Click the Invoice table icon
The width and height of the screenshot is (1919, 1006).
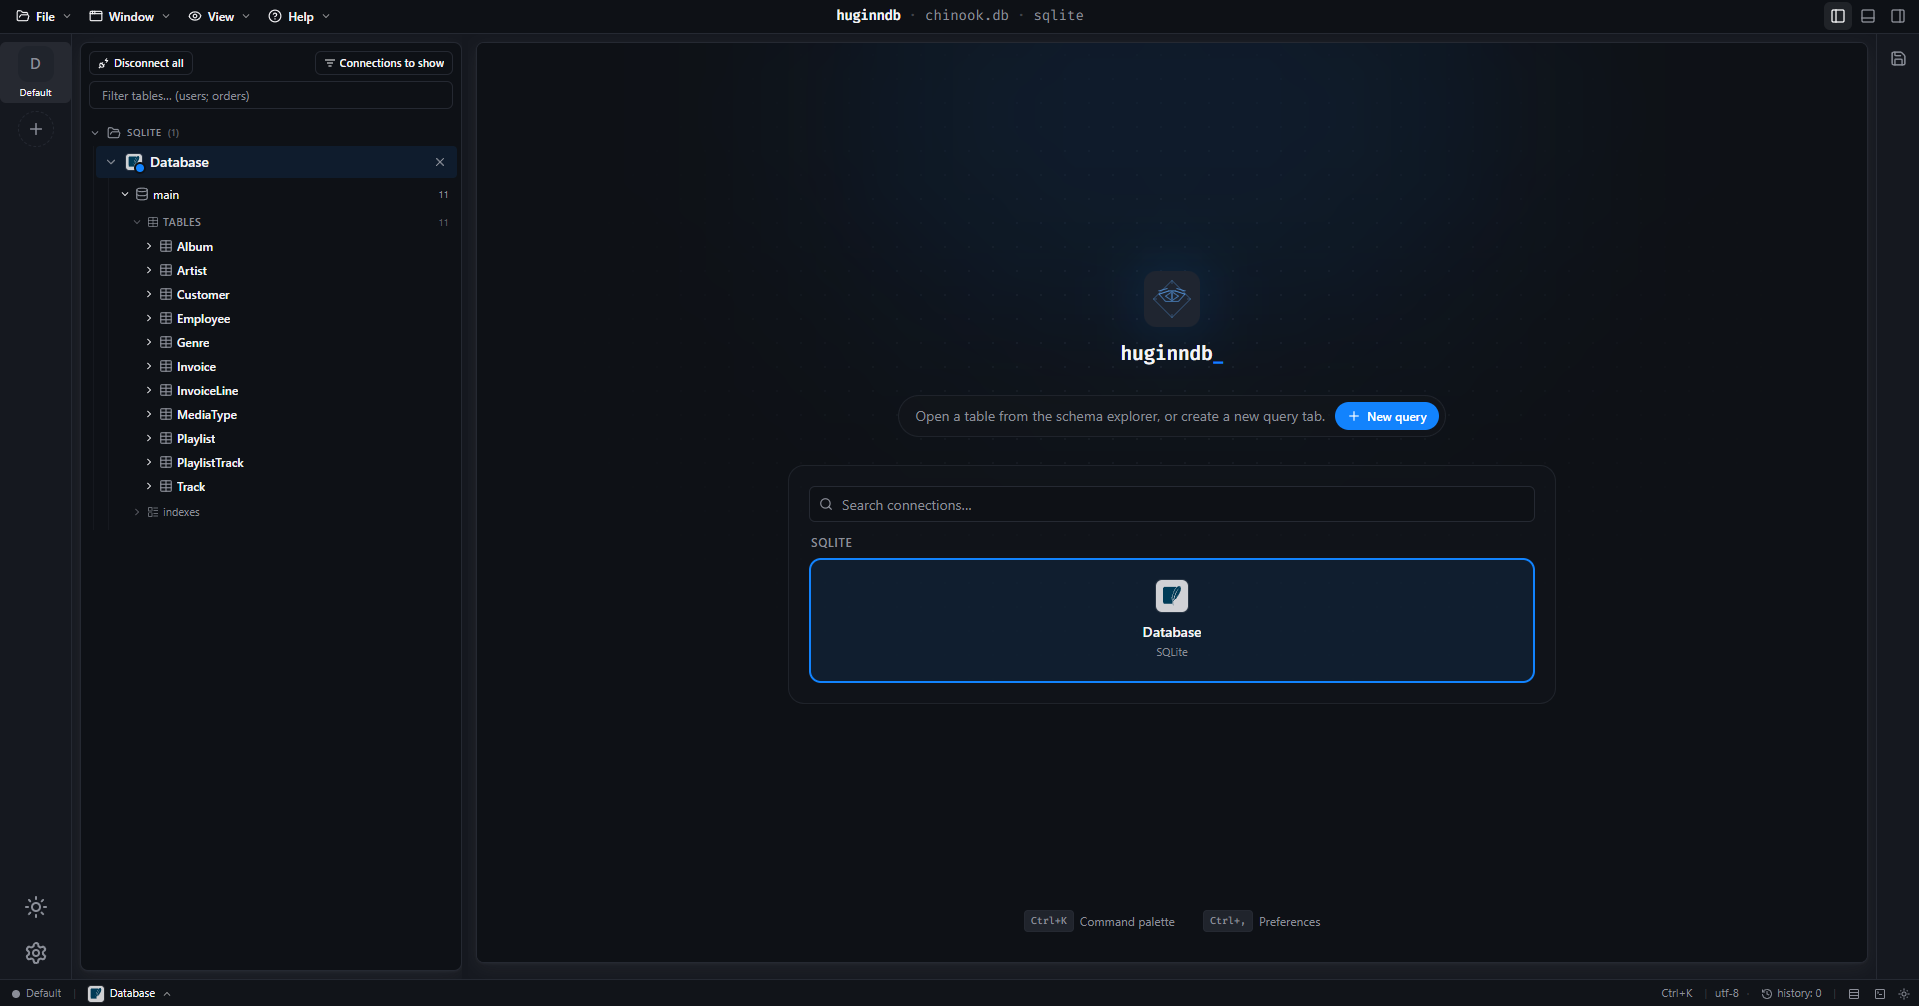click(x=166, y=366)
